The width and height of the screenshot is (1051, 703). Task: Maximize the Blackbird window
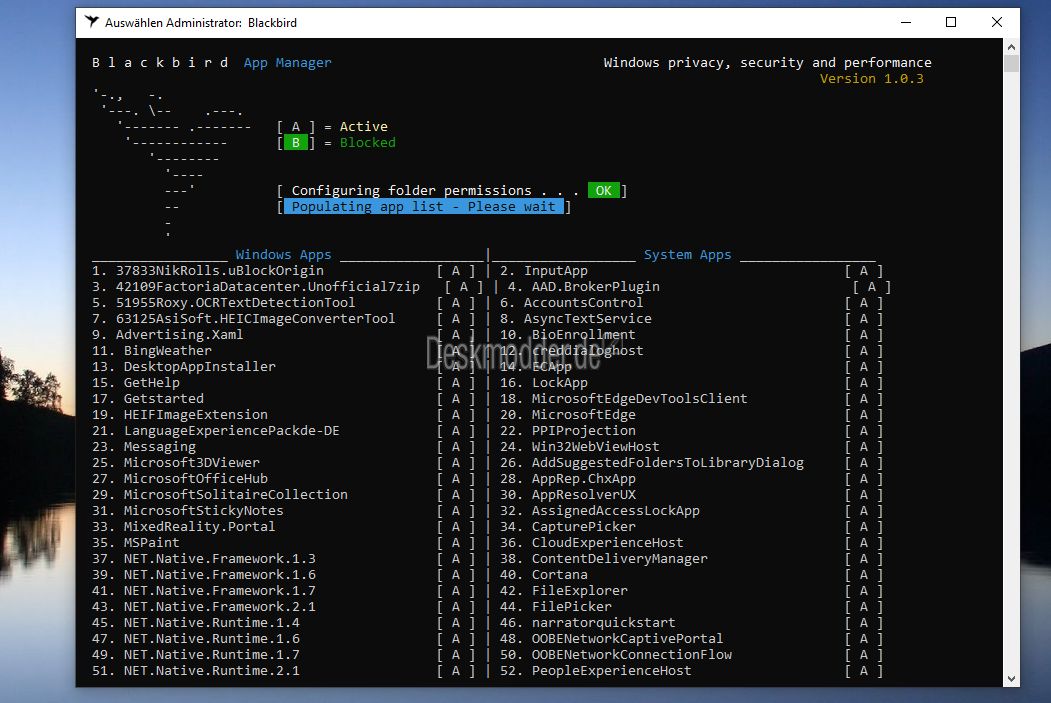950,22
